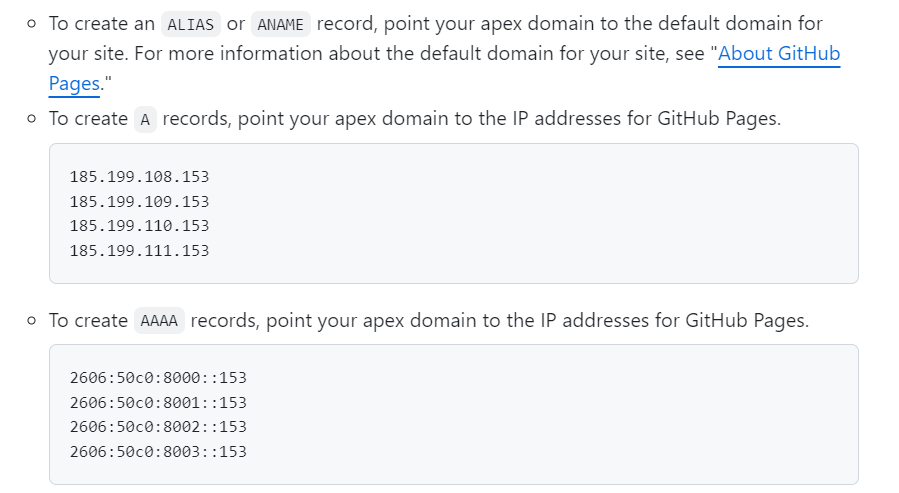Click IPv6 address 2606:50c0:8000::153
The width and height of the screenshot is (899, 493).
(158, 378)
